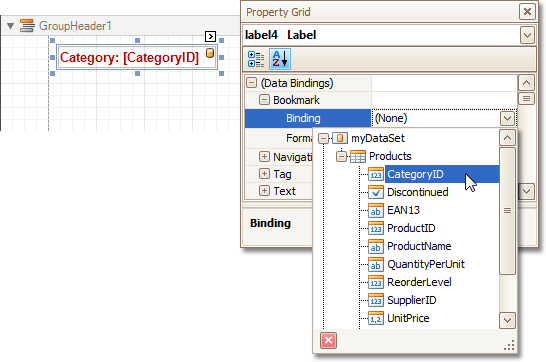Collapse the GroupHeader1 band triangle
This screenshot has width=546, height=362.
pyautogui.click(x=10, y=26)
